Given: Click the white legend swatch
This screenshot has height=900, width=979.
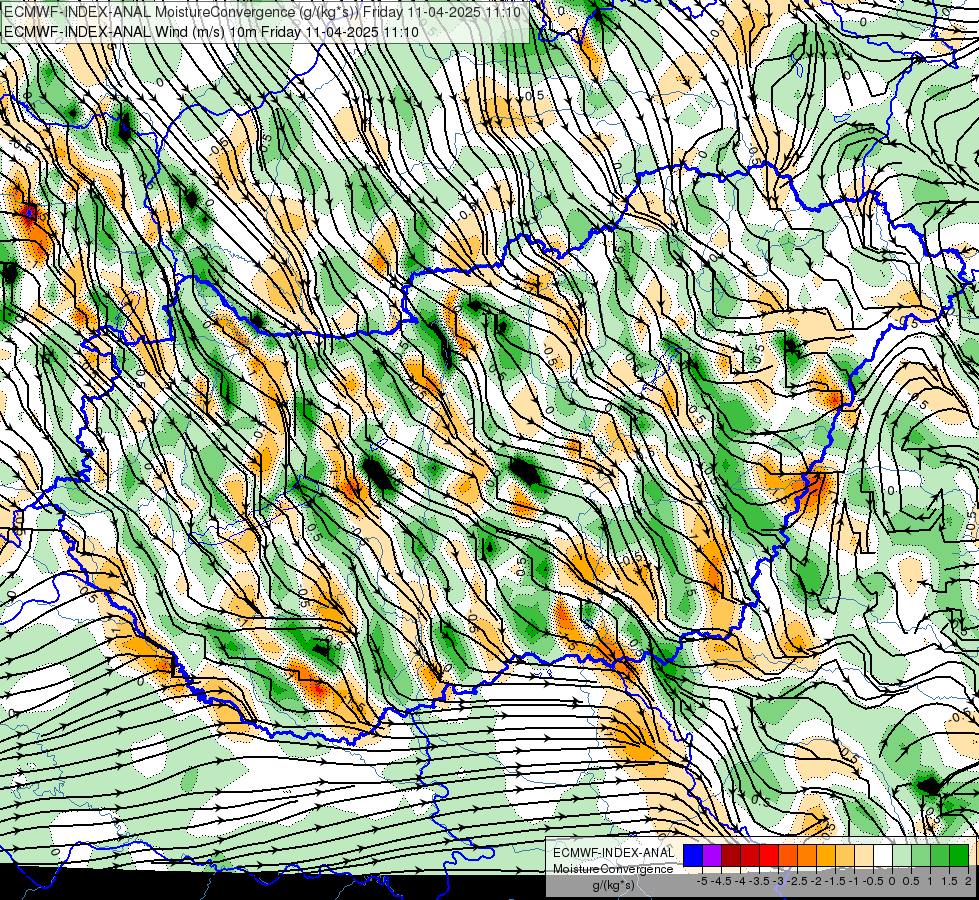Looking at the screenshot, I should click(883, 856).
